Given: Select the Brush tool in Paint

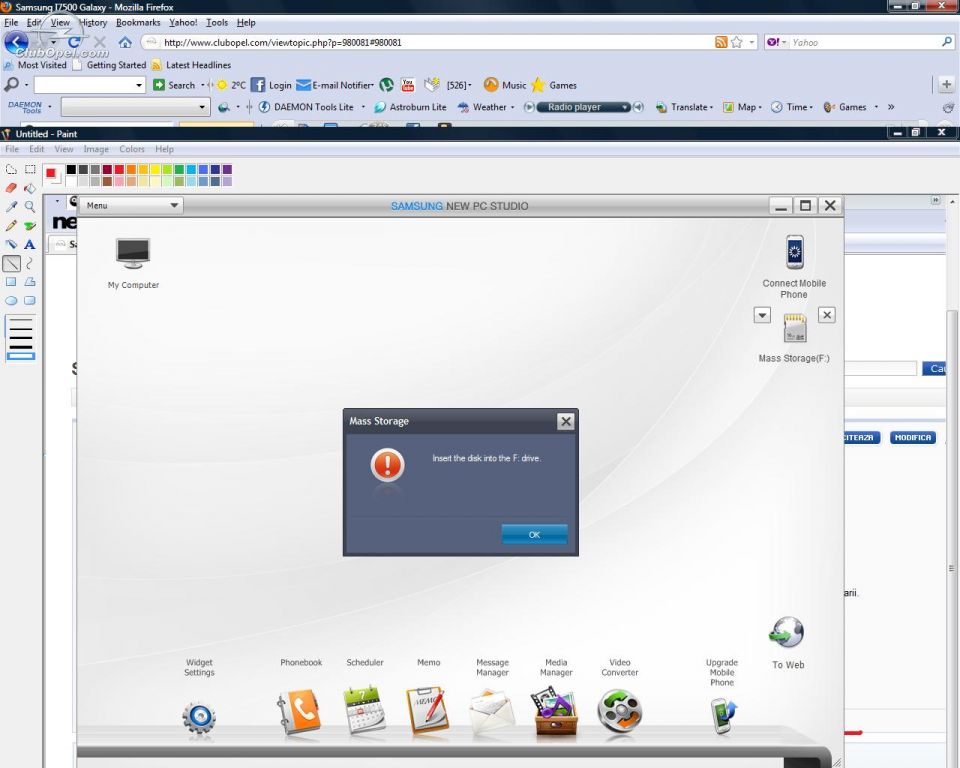Looking at the screenshot, I should 30,225.
